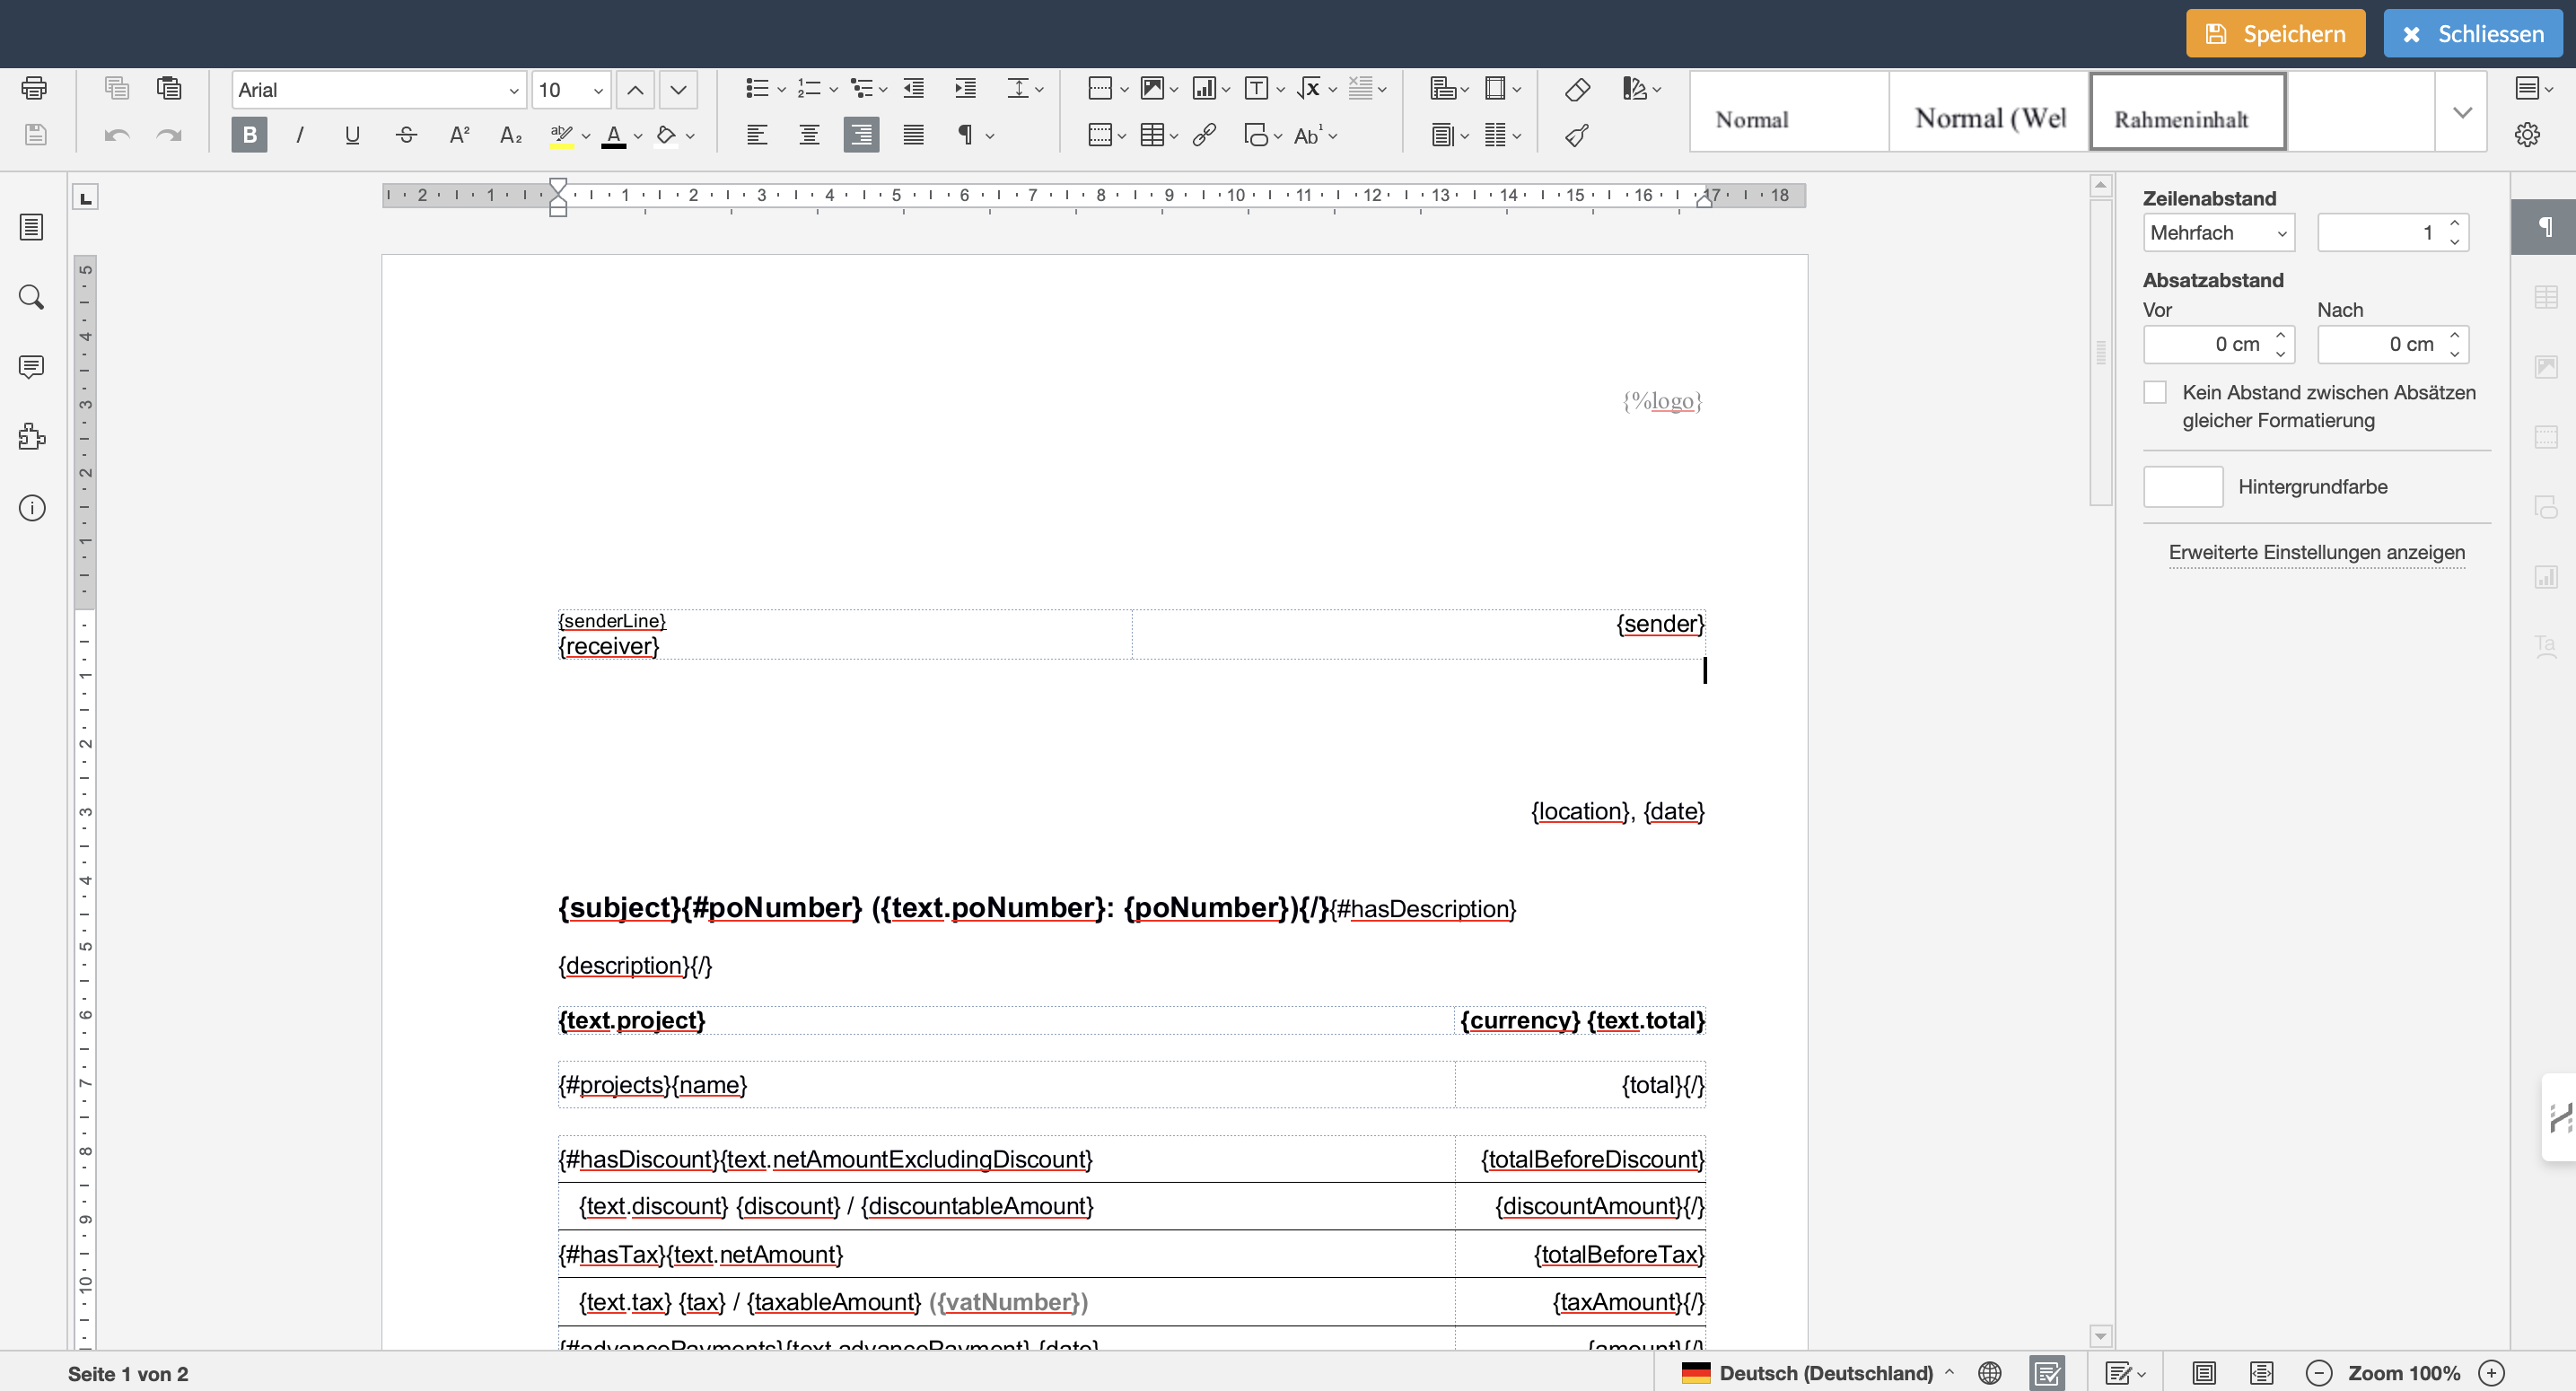Decrease font size with down arrow button
The image size is (2576, 1391).
[x=678, y=90]
